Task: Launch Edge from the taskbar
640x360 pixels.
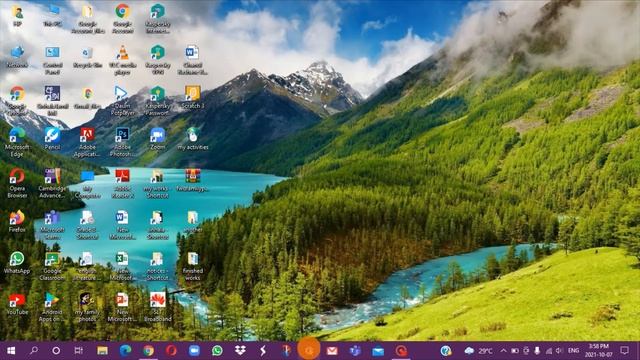Action: click(125, 351)
